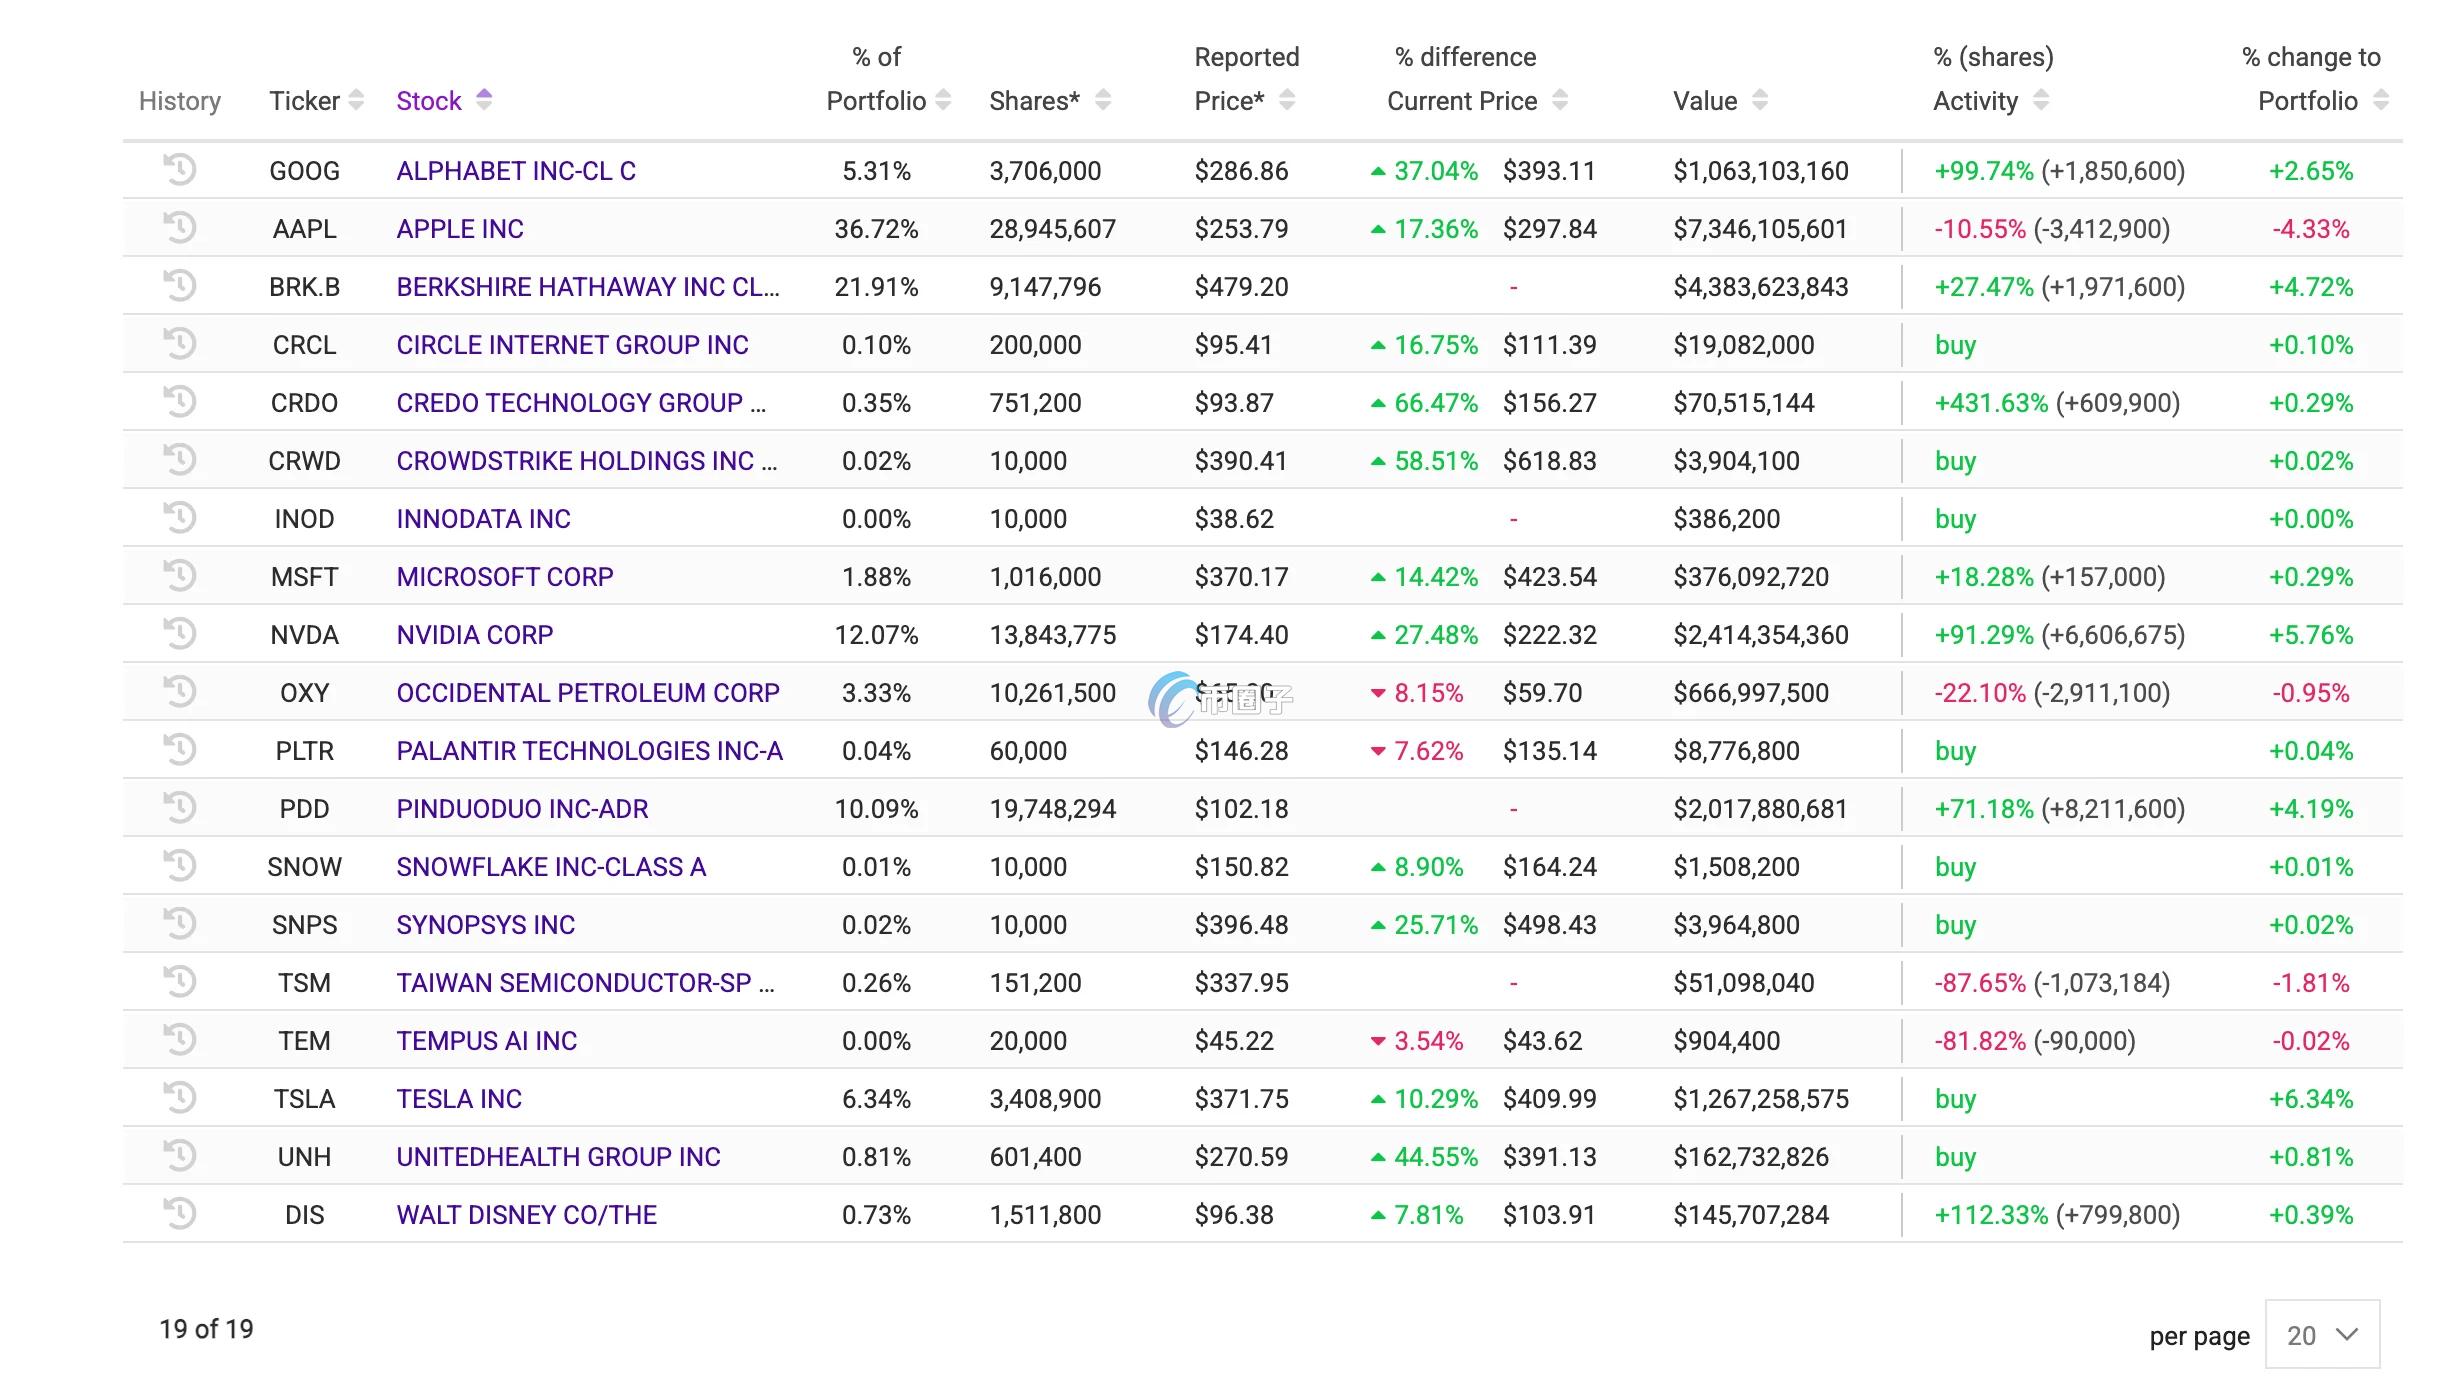
Task: Open history icon for TSM row
Action: tap(179, 981)
